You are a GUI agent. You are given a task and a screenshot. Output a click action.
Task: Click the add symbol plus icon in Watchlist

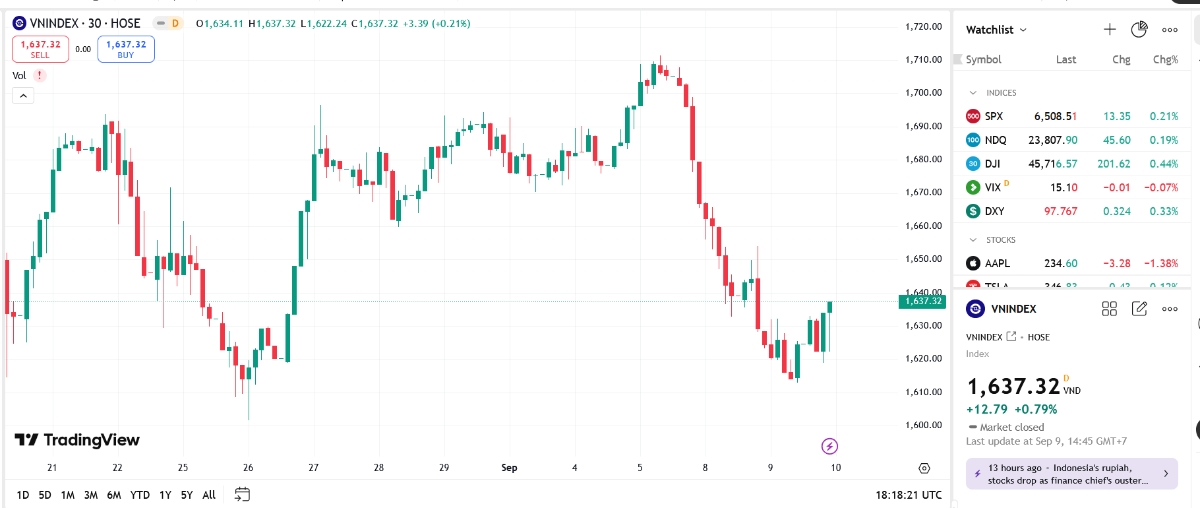[1109, 30]
